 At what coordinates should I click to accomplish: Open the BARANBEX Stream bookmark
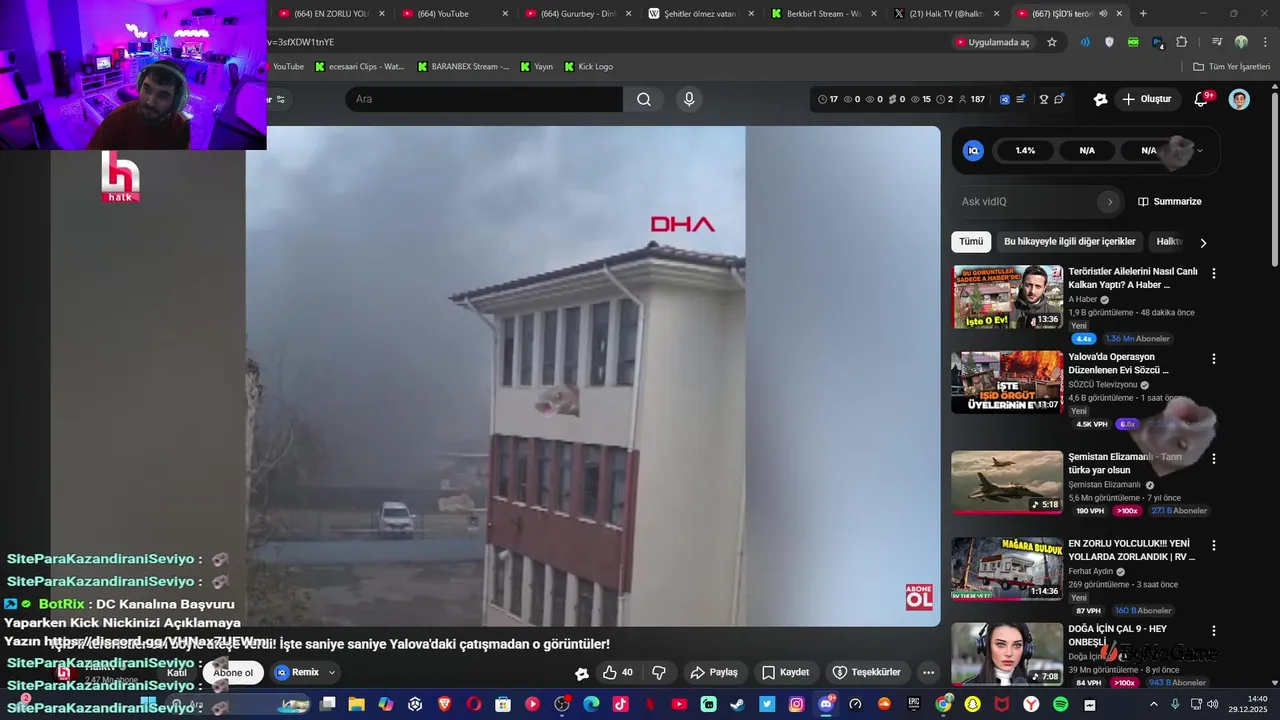[465, 67]
